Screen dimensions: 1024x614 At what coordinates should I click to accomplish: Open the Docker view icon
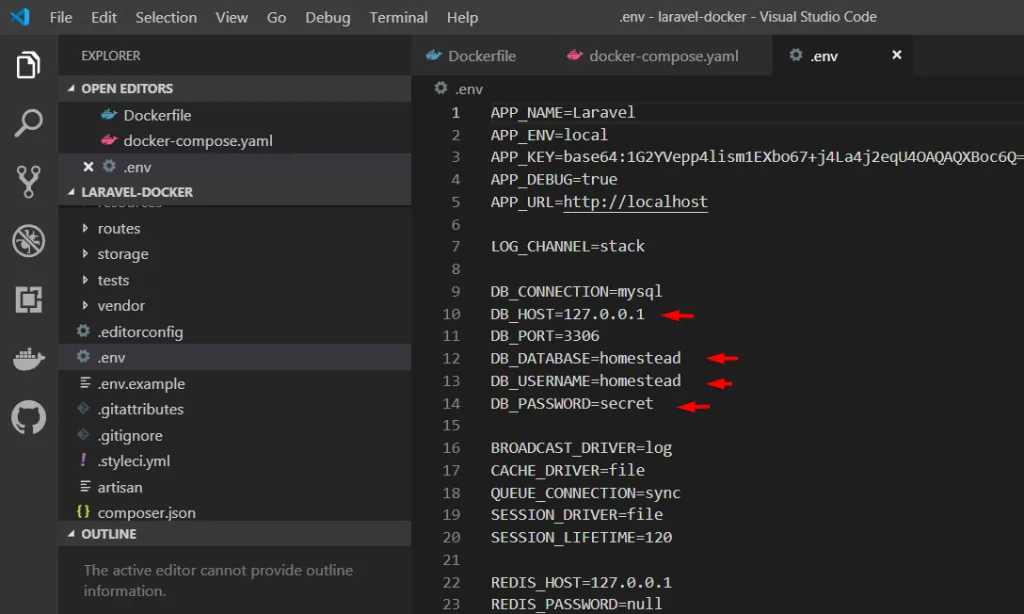click(x=28, y=358)
